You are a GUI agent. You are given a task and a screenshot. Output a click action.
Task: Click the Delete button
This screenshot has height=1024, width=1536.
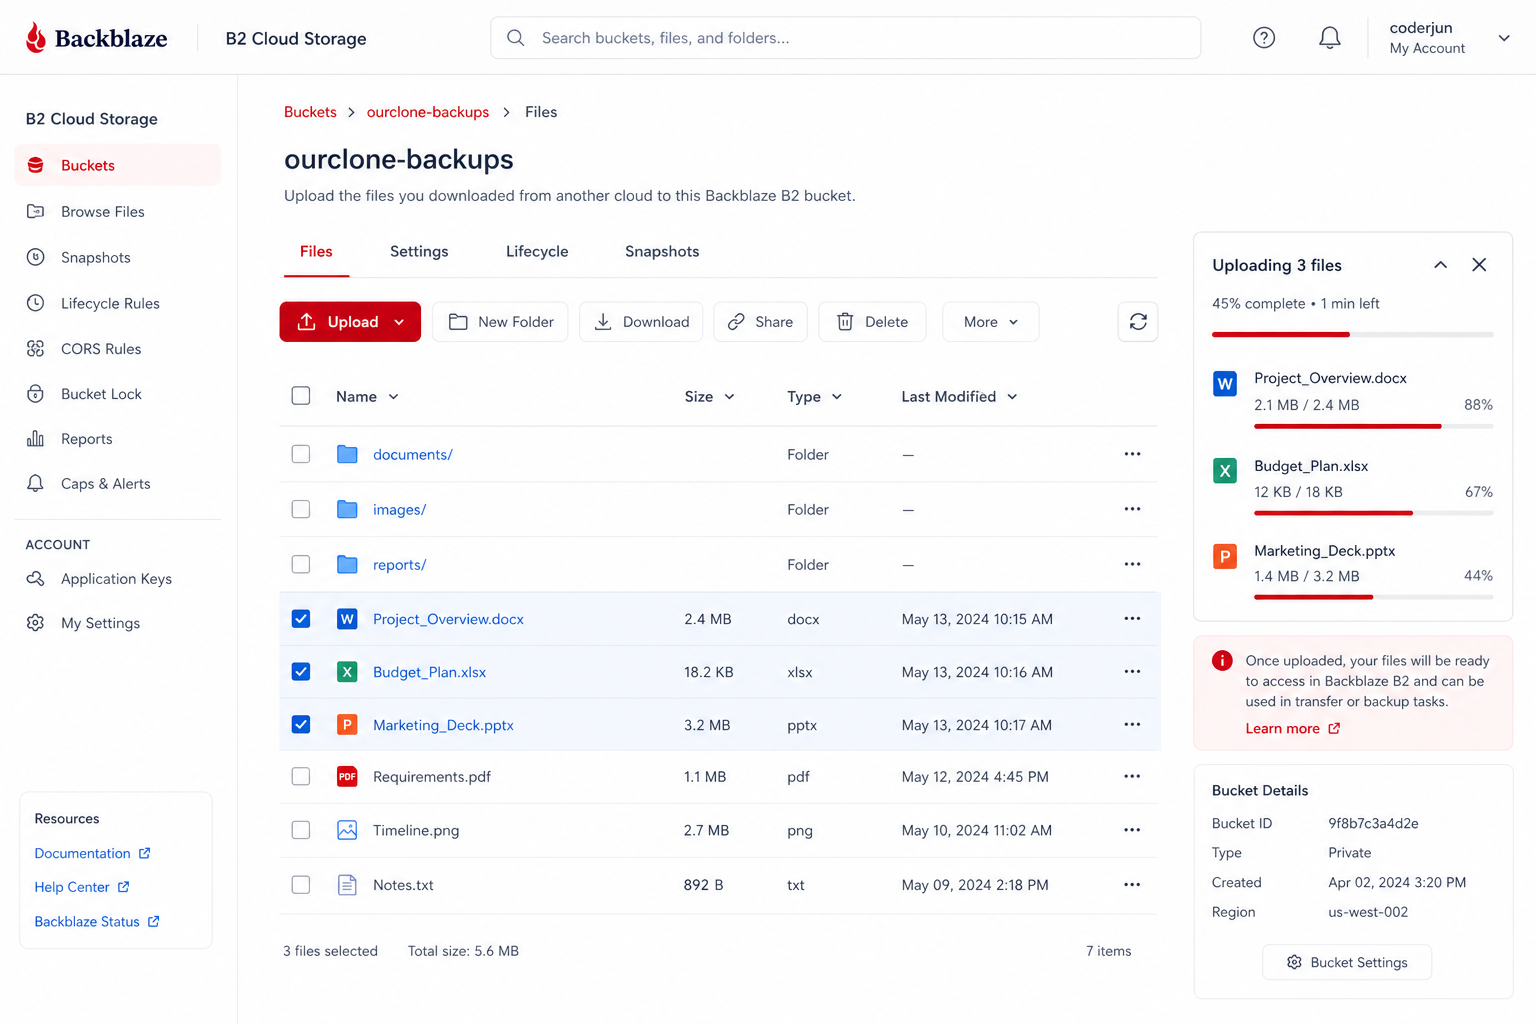click(x=872, y=322)
